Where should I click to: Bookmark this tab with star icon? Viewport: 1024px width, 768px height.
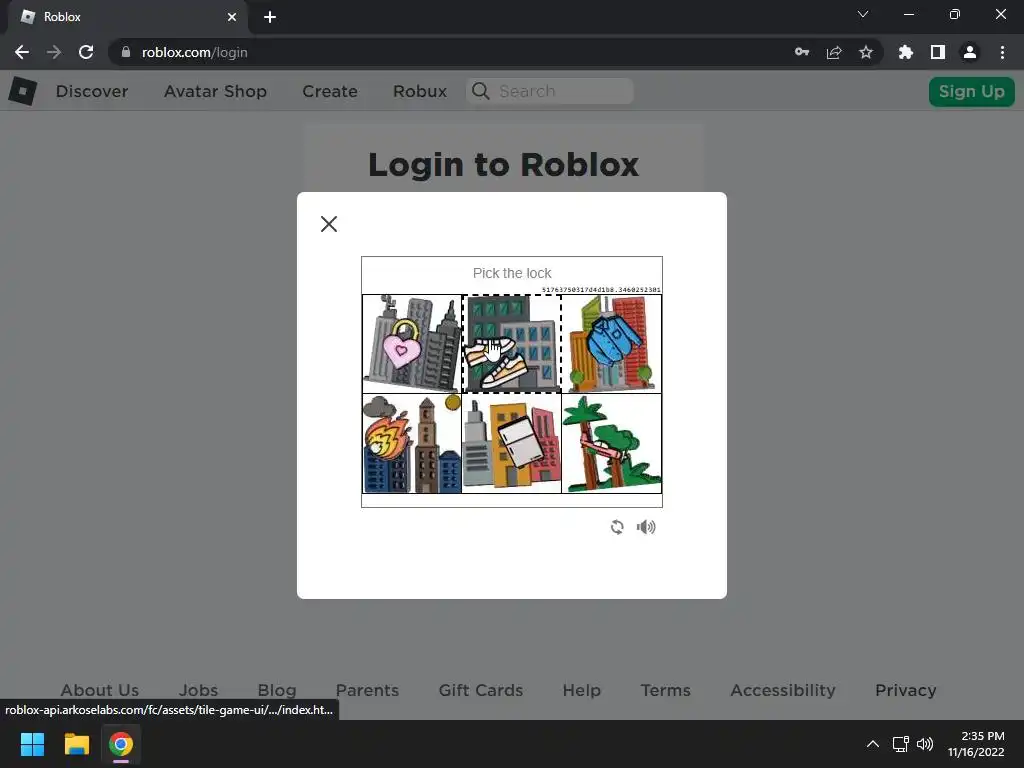tap(866, 52)
